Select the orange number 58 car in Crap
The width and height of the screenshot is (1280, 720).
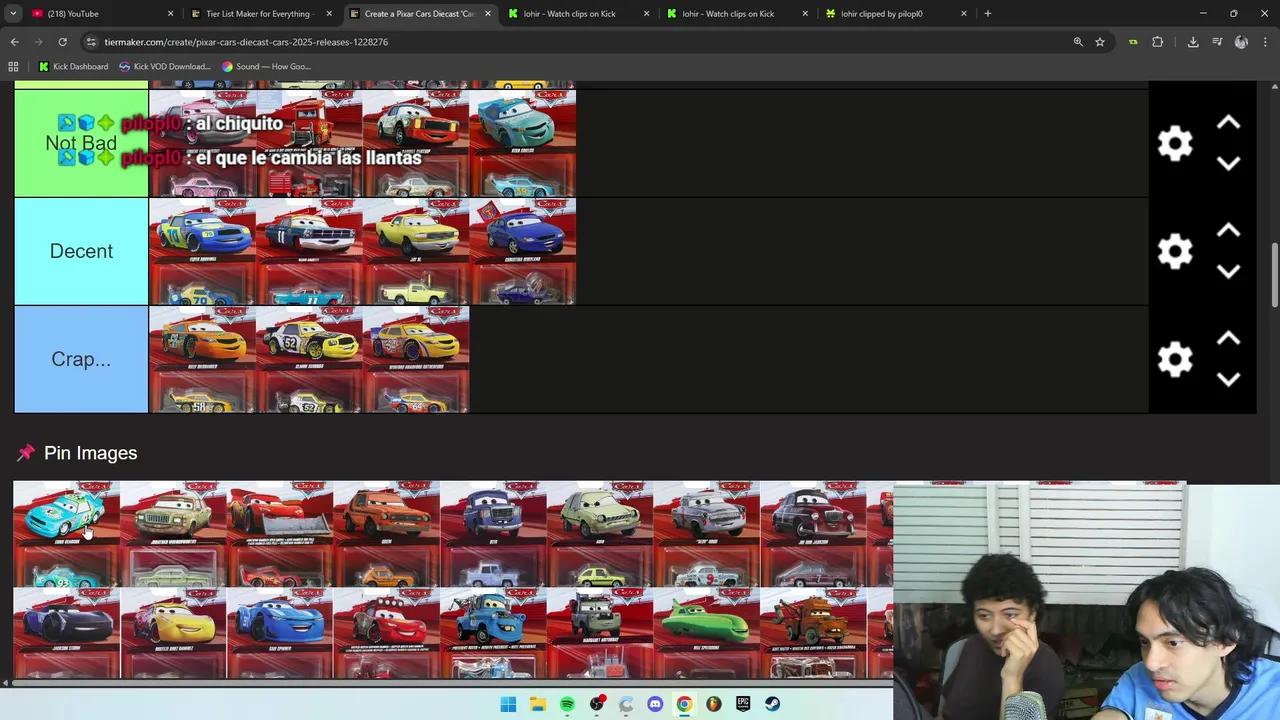point(202,359)
